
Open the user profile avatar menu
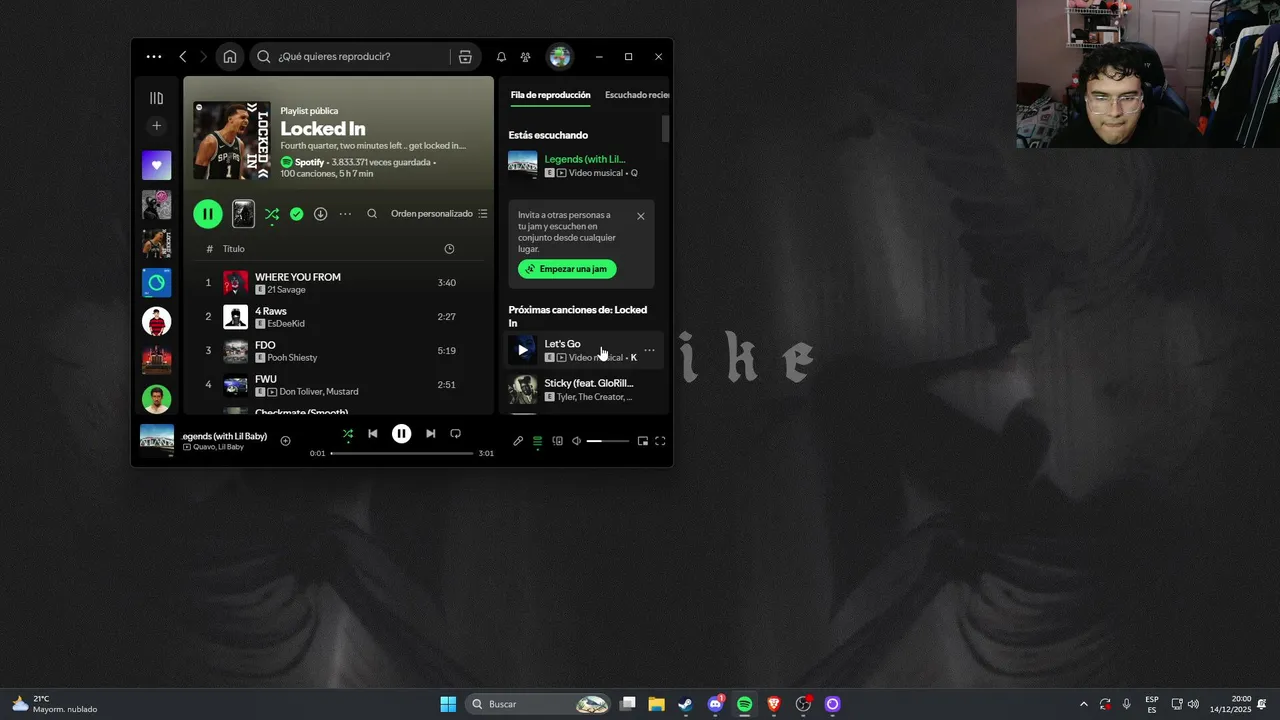pyautogui.click(x=560, y=57)
